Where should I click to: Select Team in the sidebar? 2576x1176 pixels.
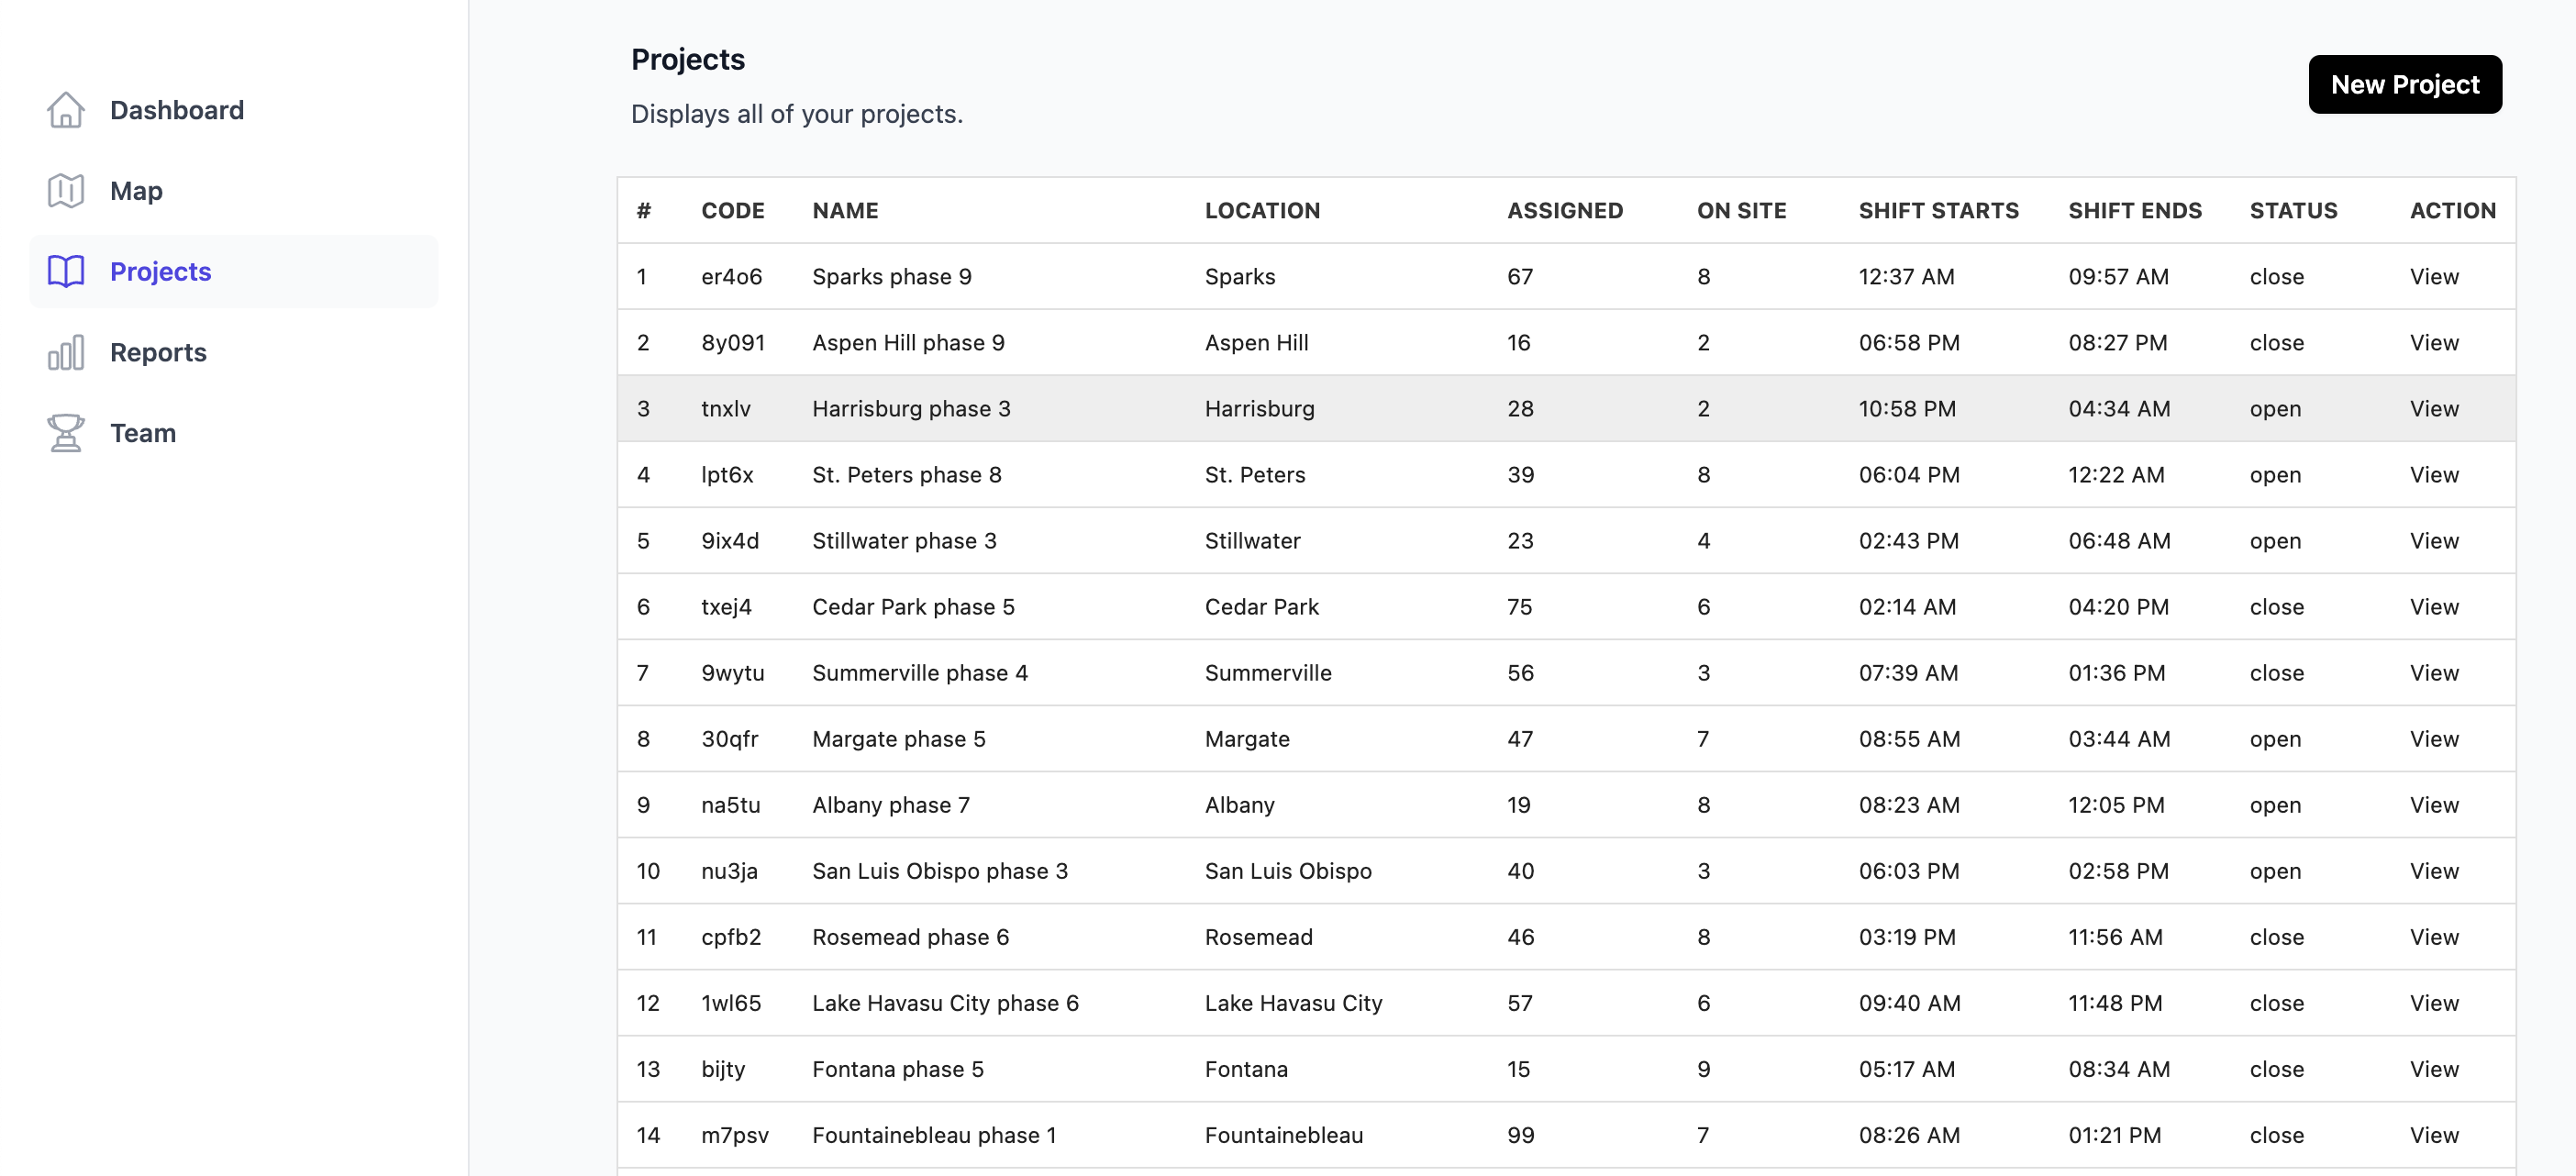143,433
